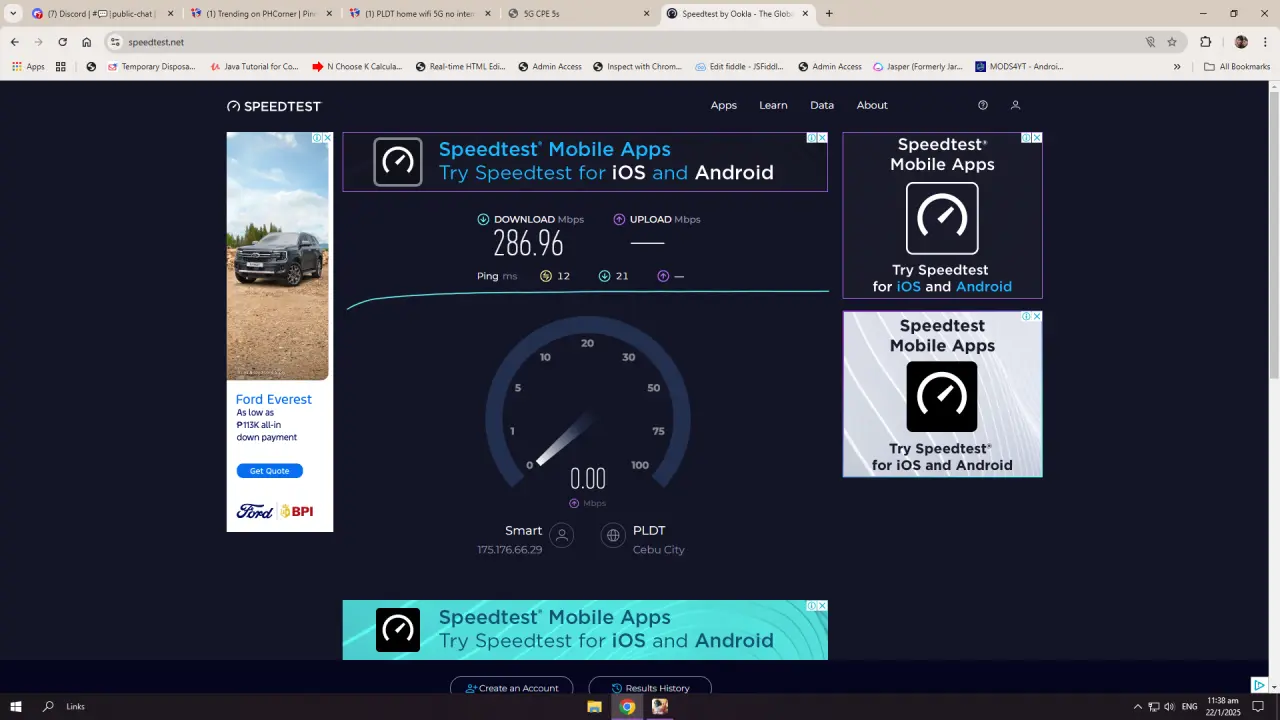
Task: Open File Explorer from the taskbar
Action: click(x=594, y=706)
